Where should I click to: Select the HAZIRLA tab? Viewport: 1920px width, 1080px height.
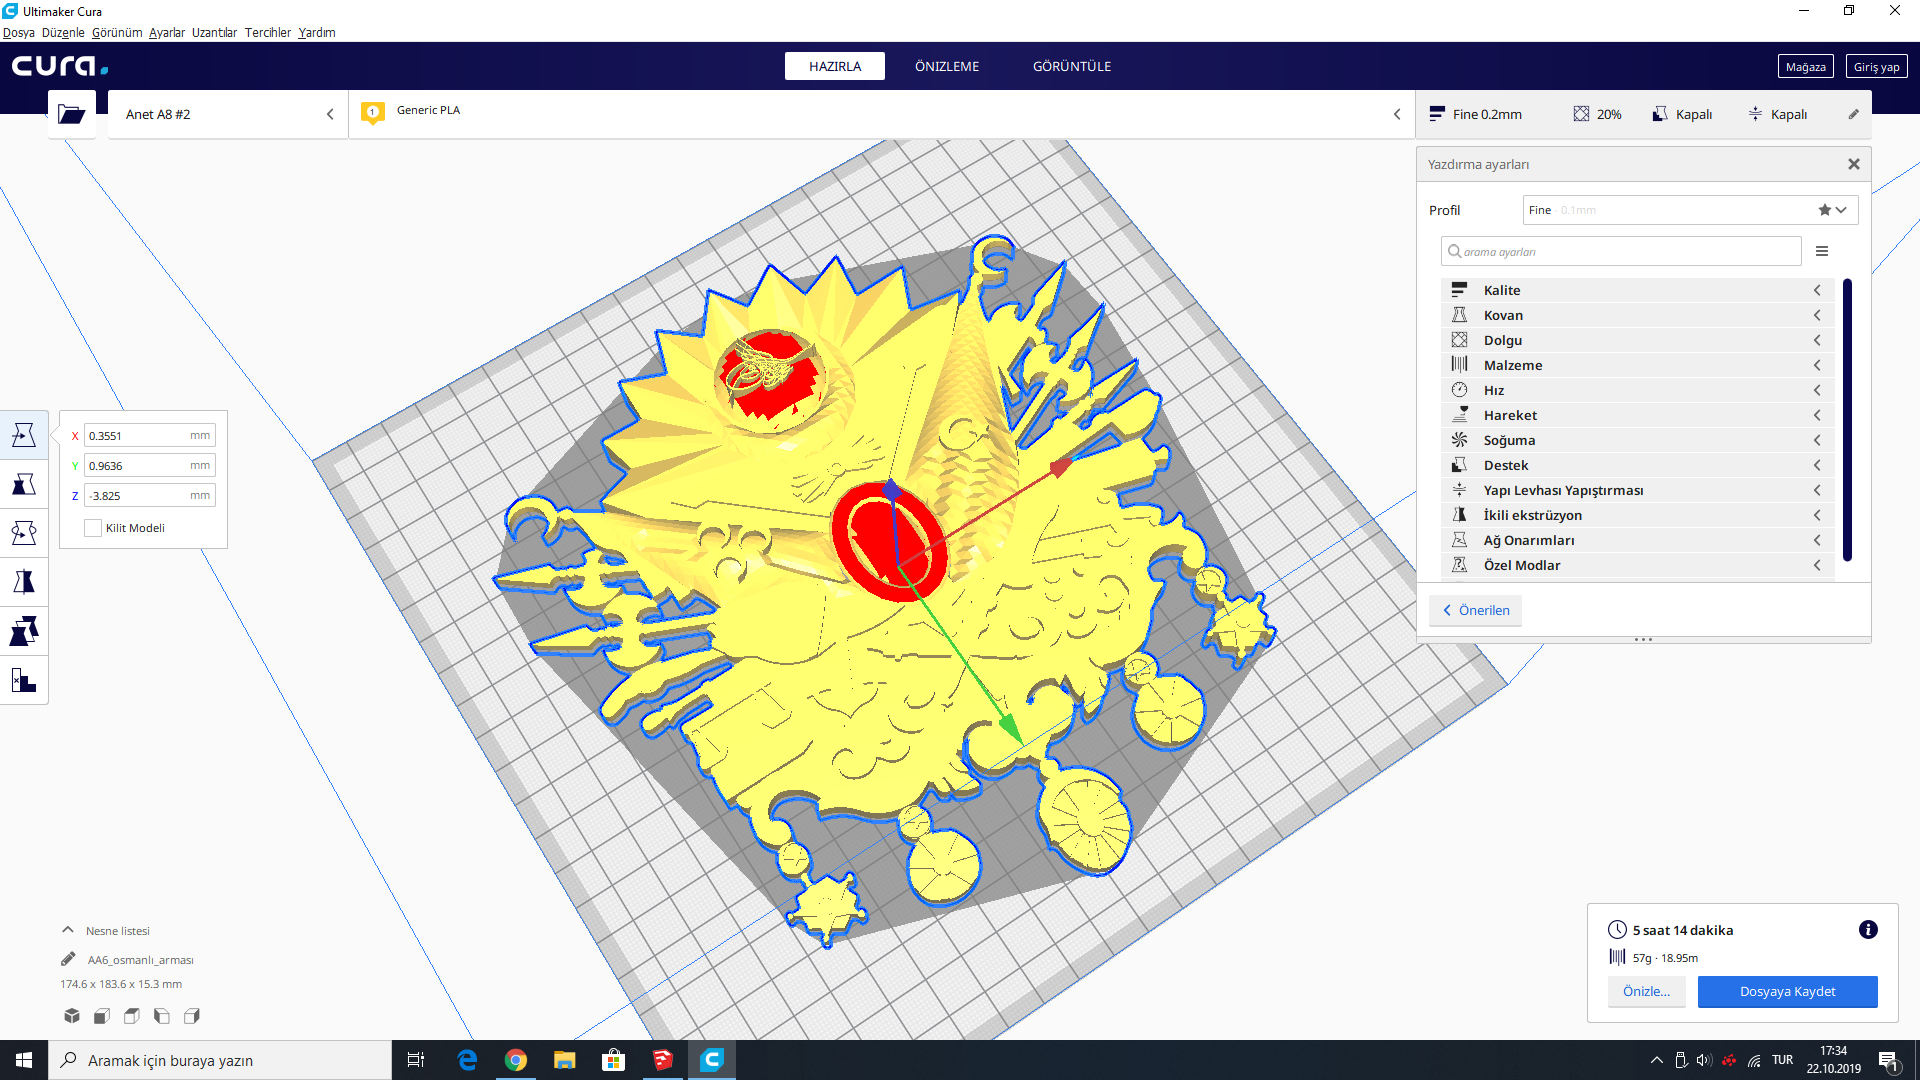tap(835, 66)
